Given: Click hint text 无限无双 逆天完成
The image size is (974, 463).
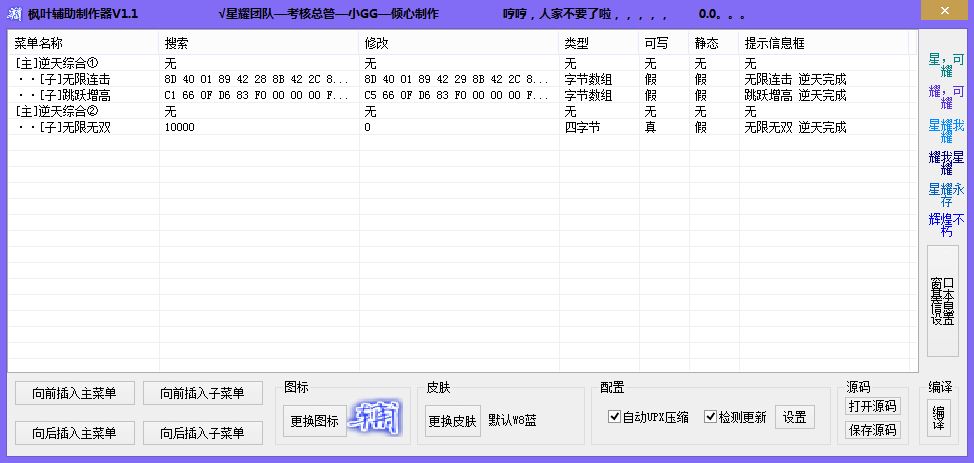Looking at the screenshot, I should 795,127.
